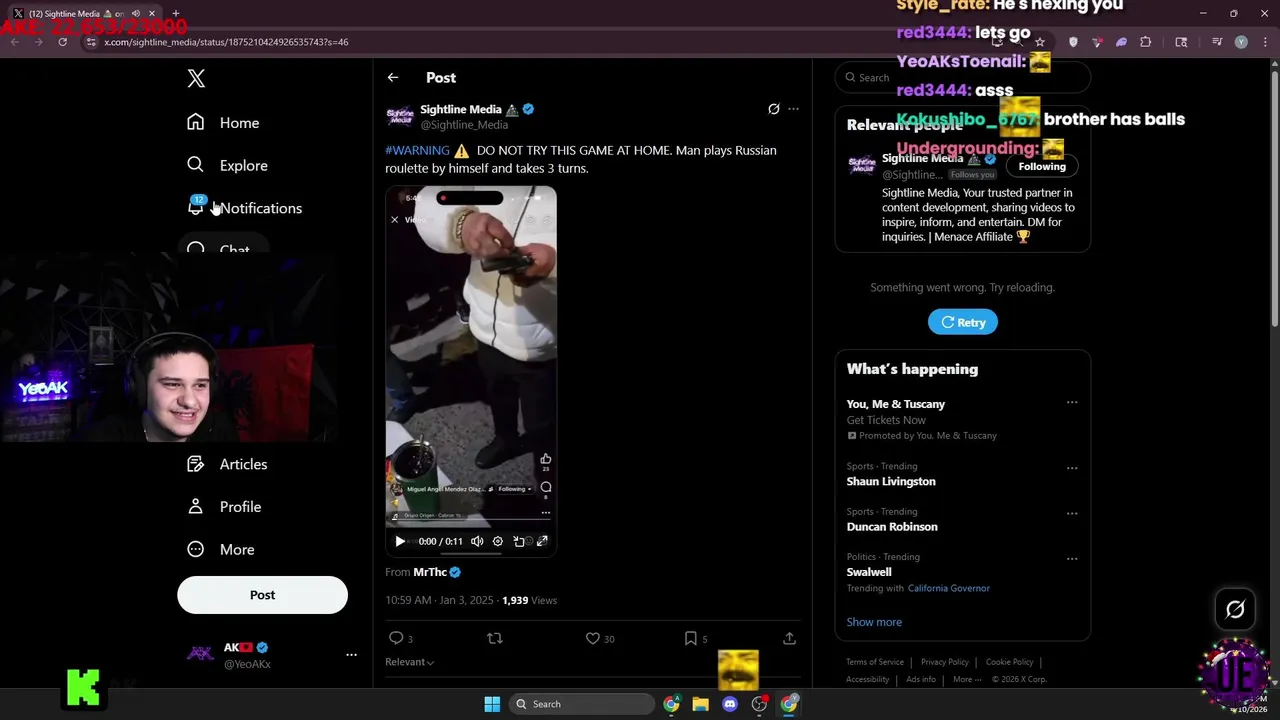Follow the California Governor trending link

click(949, 588)
